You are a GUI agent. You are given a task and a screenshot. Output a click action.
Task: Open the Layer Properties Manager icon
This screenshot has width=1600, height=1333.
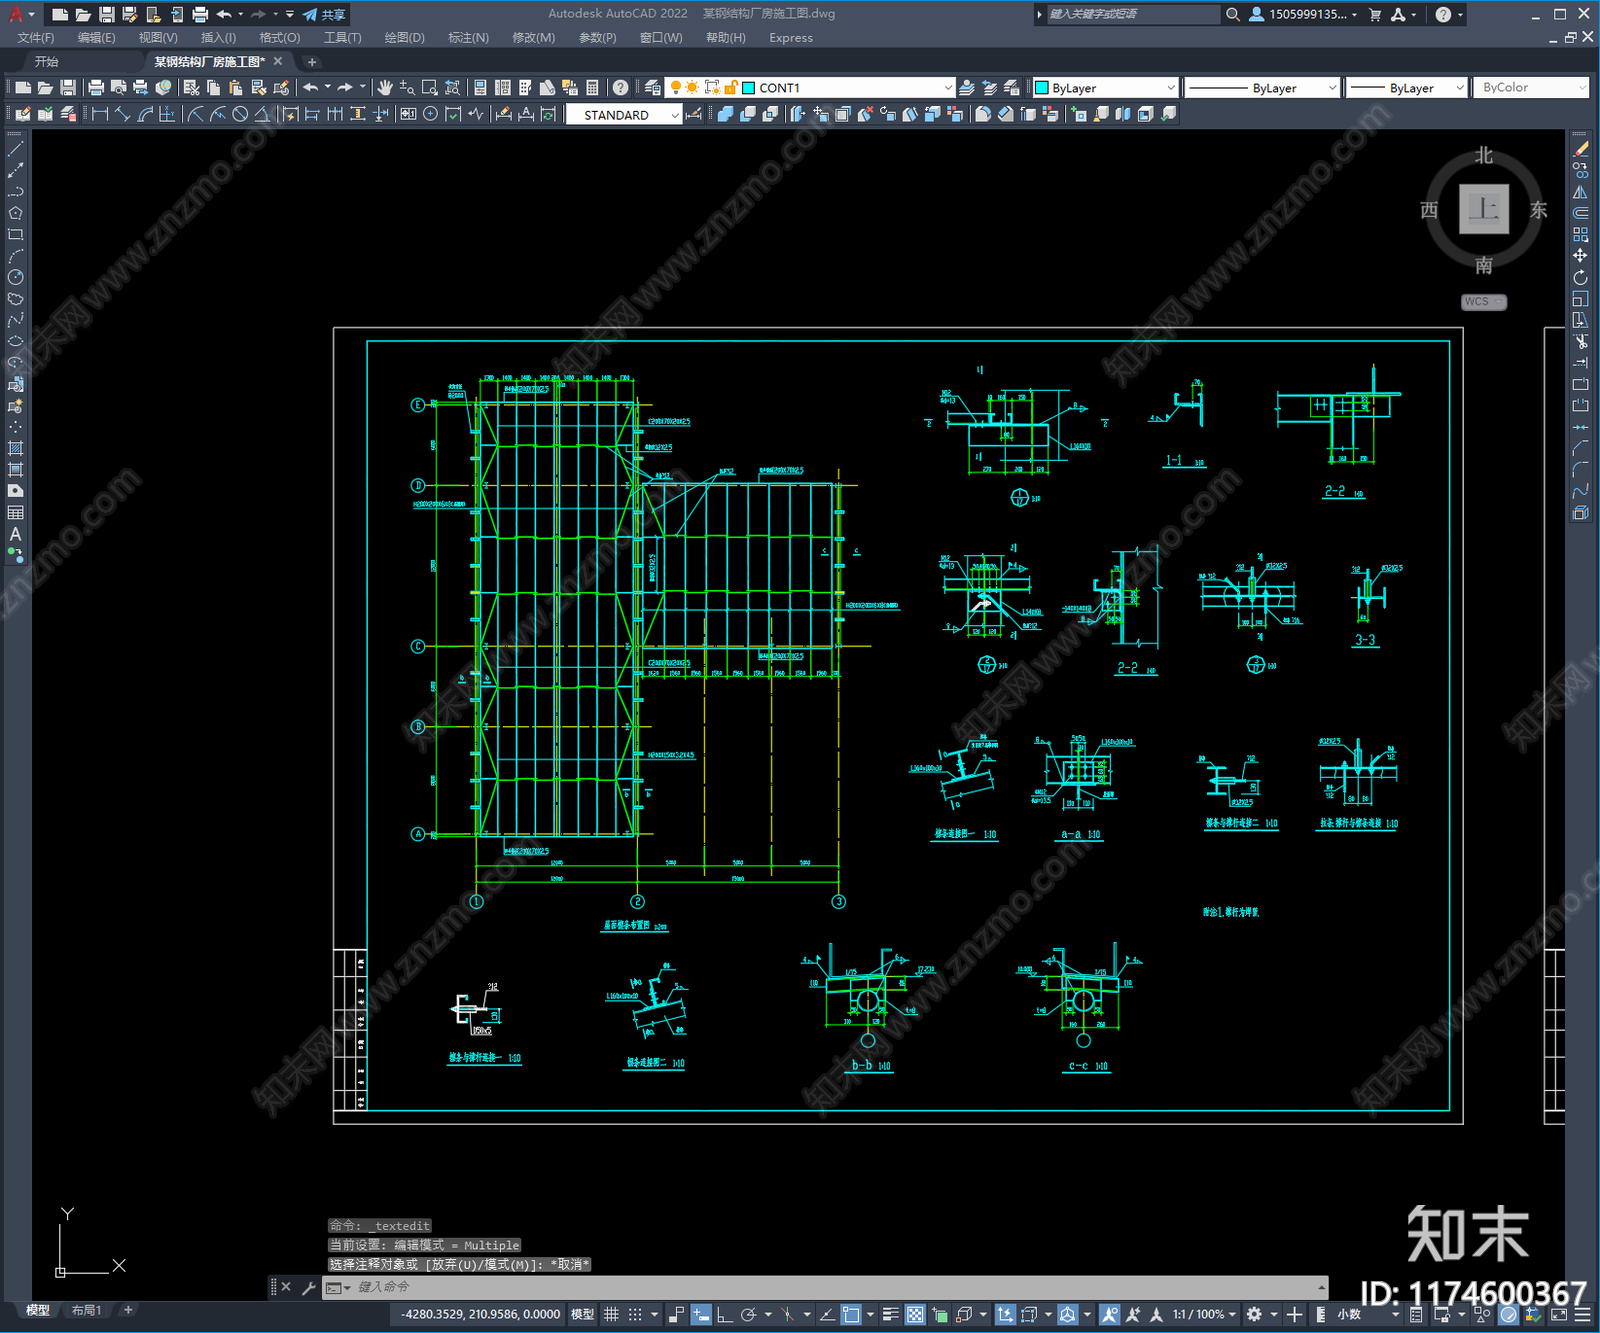pos(653,88)
